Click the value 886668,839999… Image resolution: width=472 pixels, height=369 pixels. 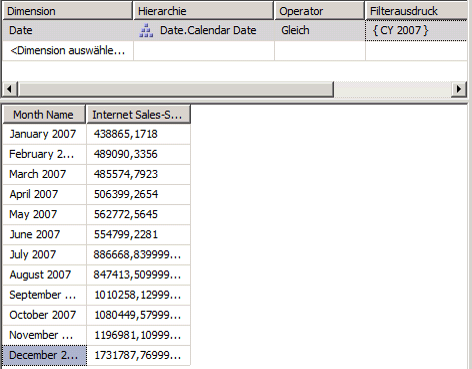pyautogui.click(x=138, y=255)
